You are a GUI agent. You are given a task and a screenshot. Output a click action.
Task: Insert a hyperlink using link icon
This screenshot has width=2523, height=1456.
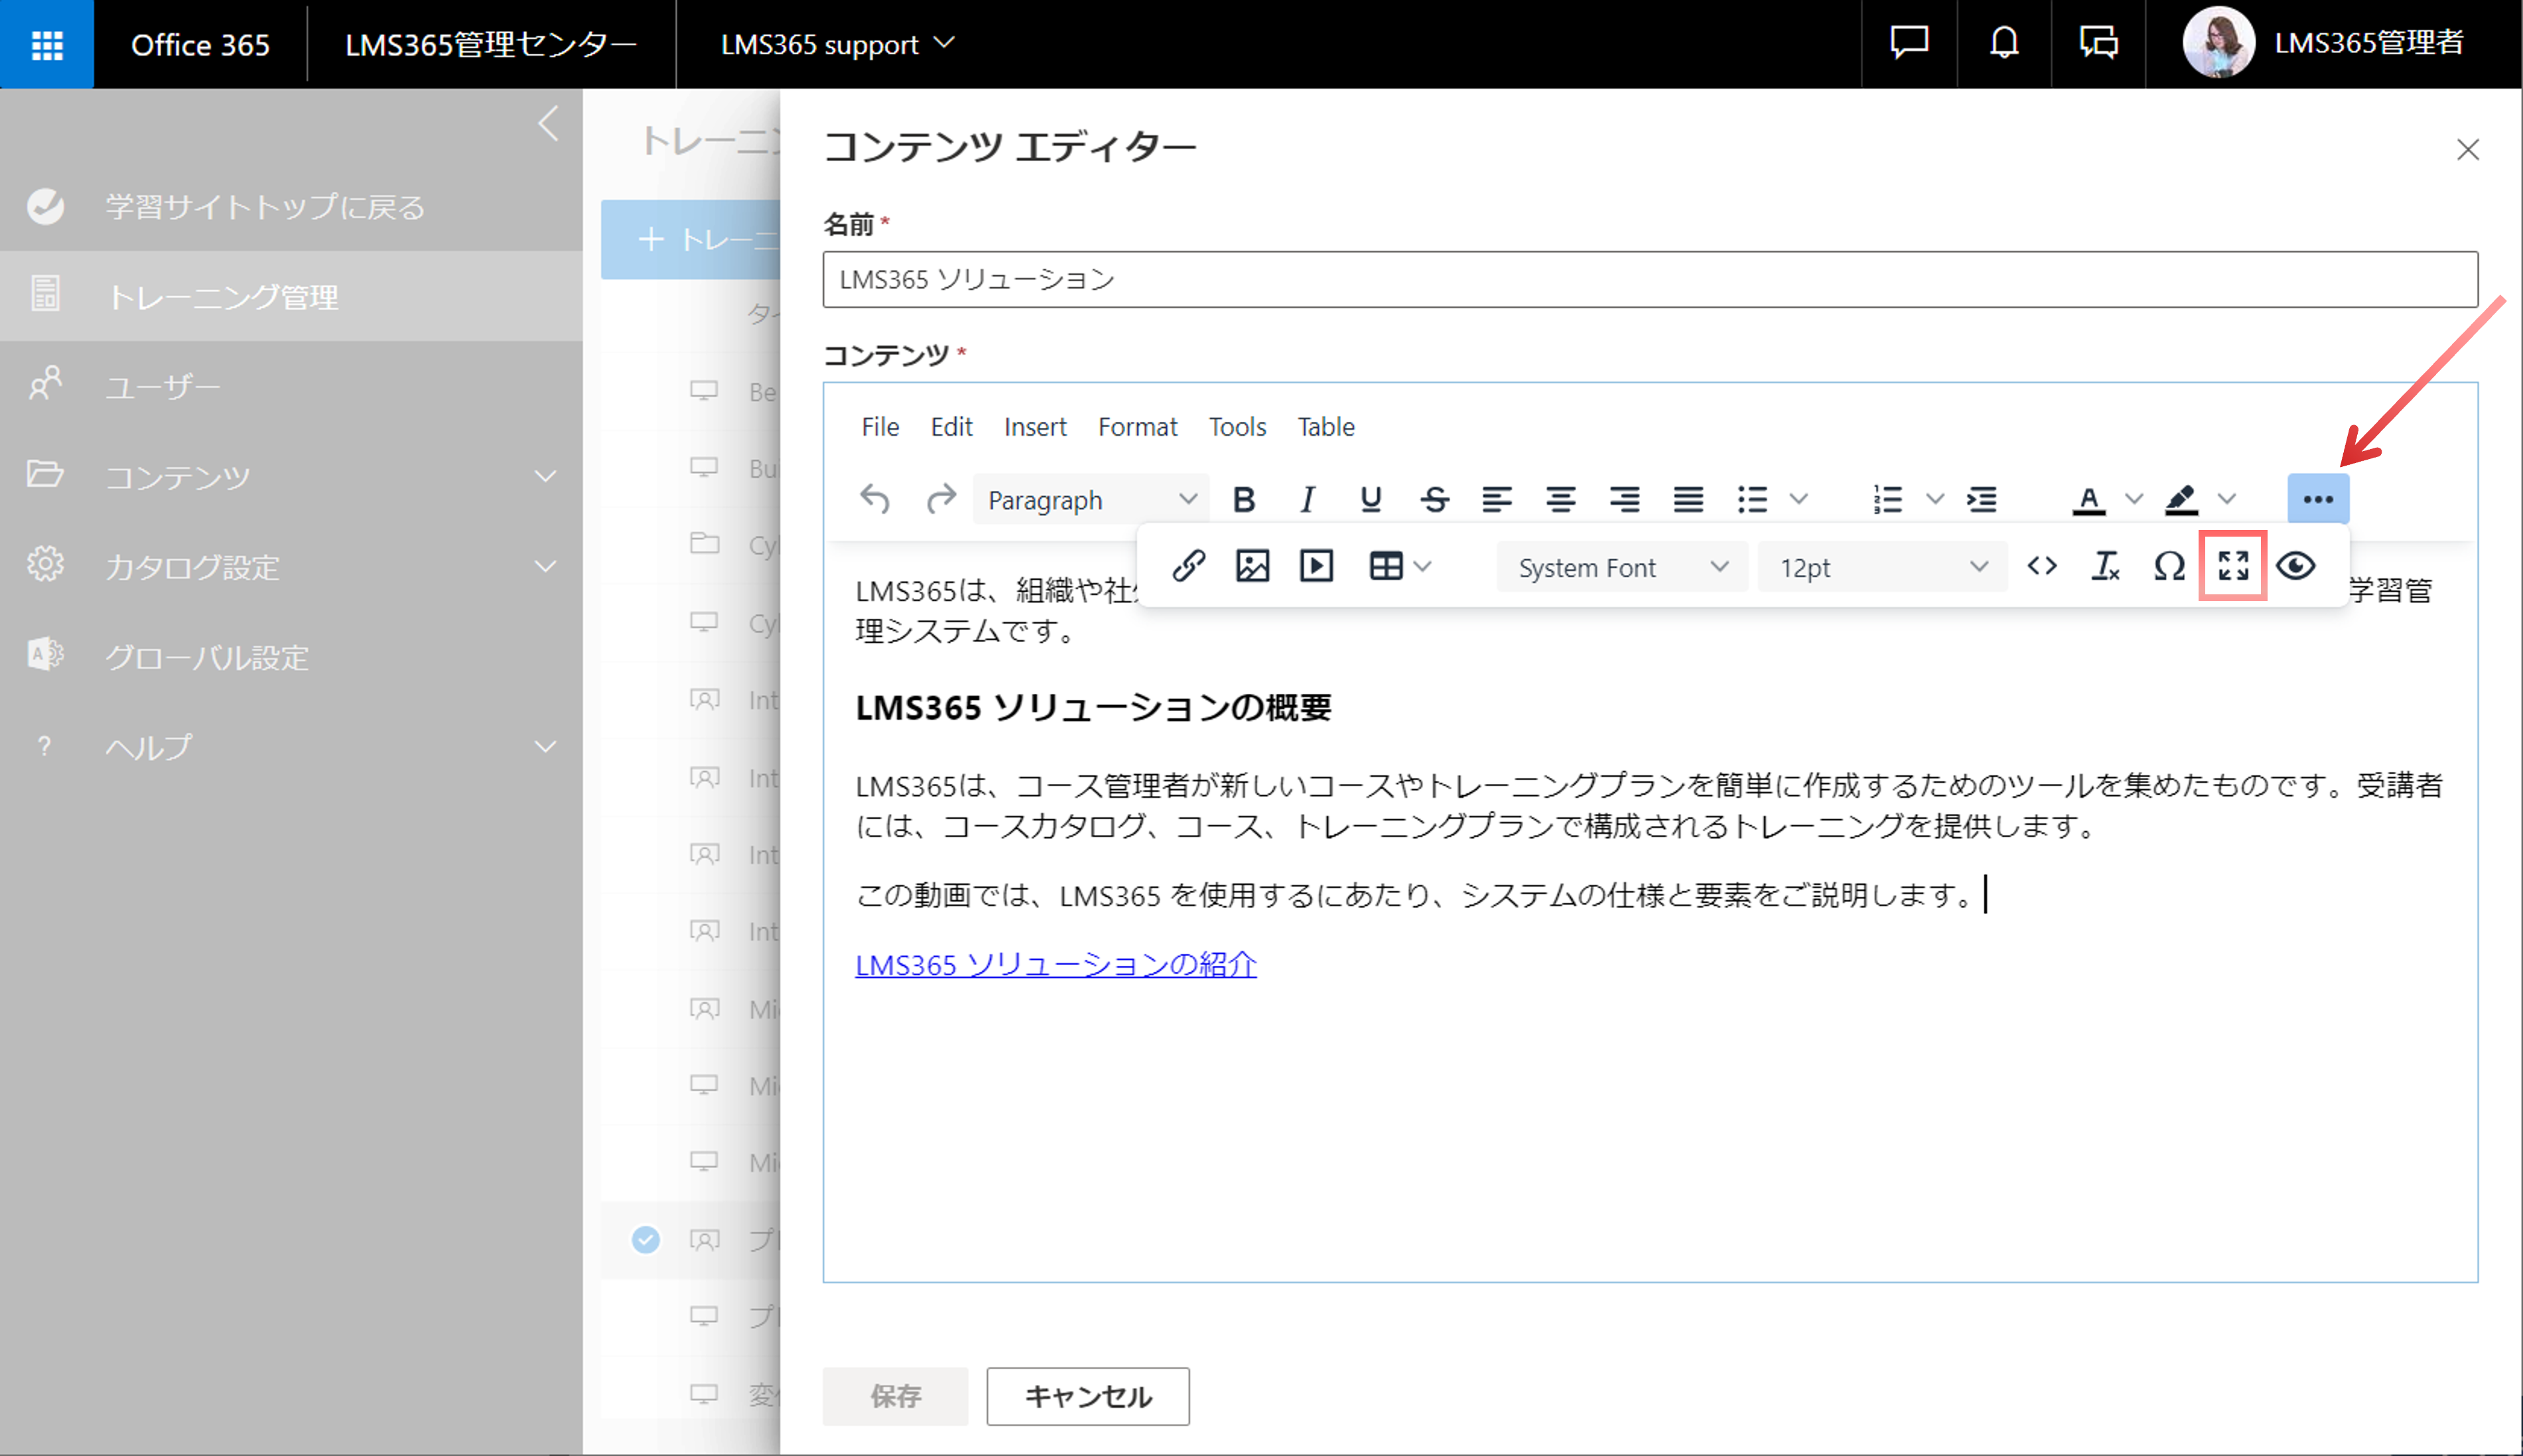(x=1189, y=567)
